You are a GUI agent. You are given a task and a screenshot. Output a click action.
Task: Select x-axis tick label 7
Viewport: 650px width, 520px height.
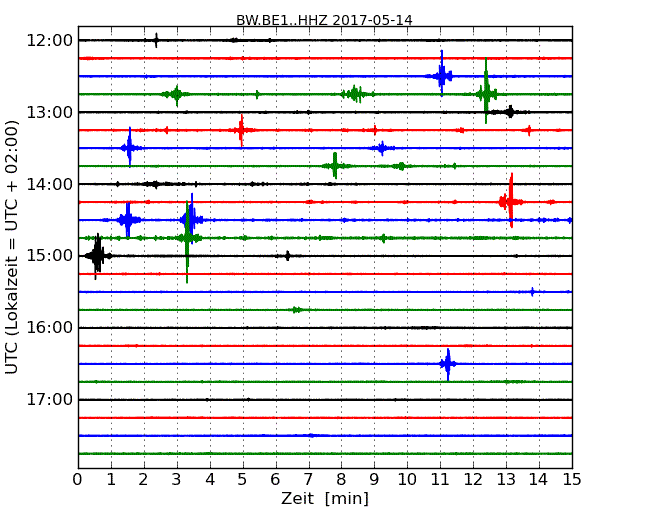tap(308, 480)
